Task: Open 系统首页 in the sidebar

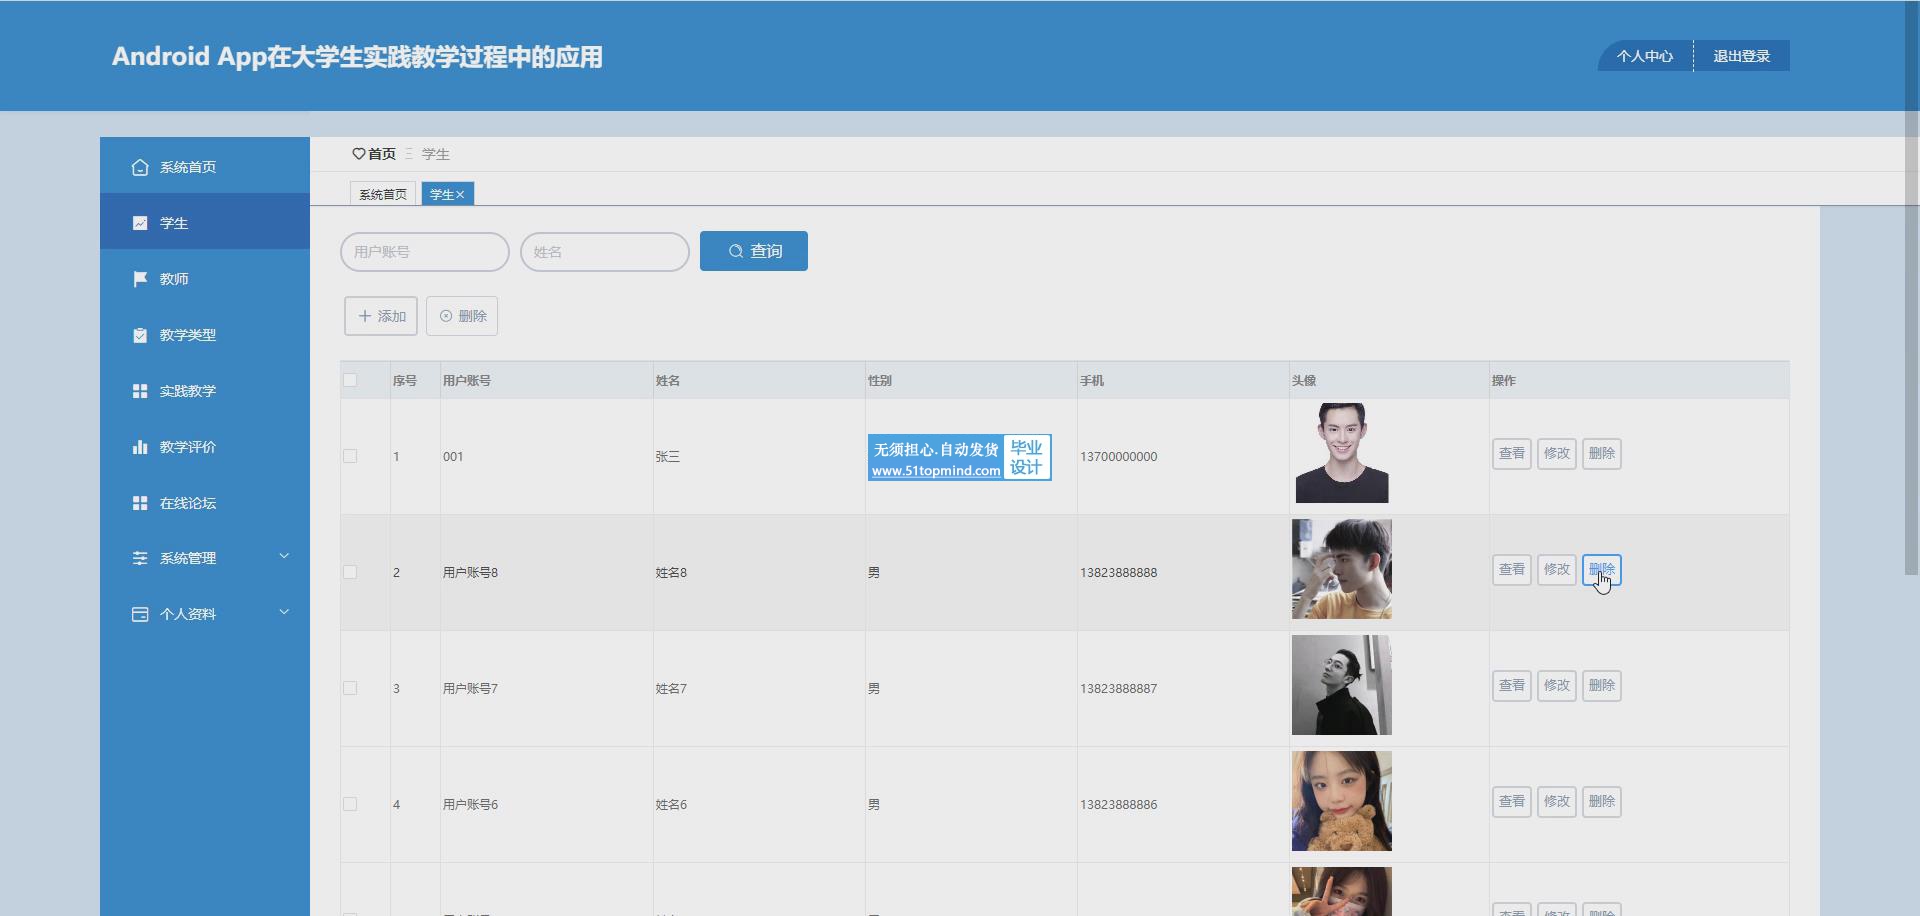Action: [x=205, y=167]
